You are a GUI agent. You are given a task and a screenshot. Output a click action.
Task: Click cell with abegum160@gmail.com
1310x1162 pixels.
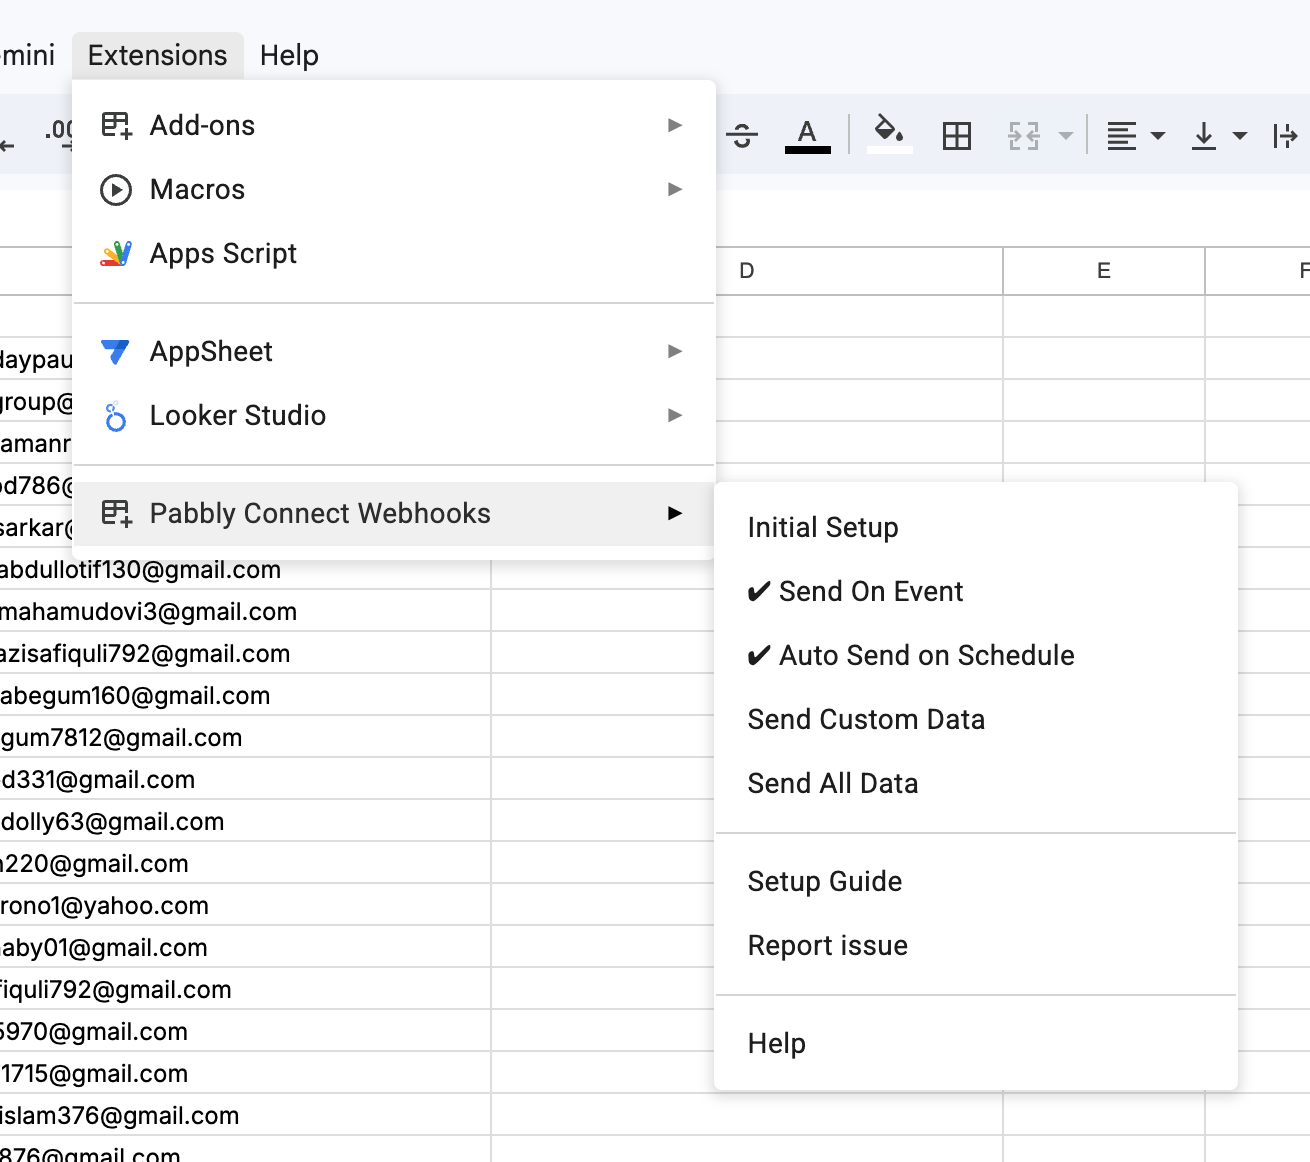click(245, 695)
